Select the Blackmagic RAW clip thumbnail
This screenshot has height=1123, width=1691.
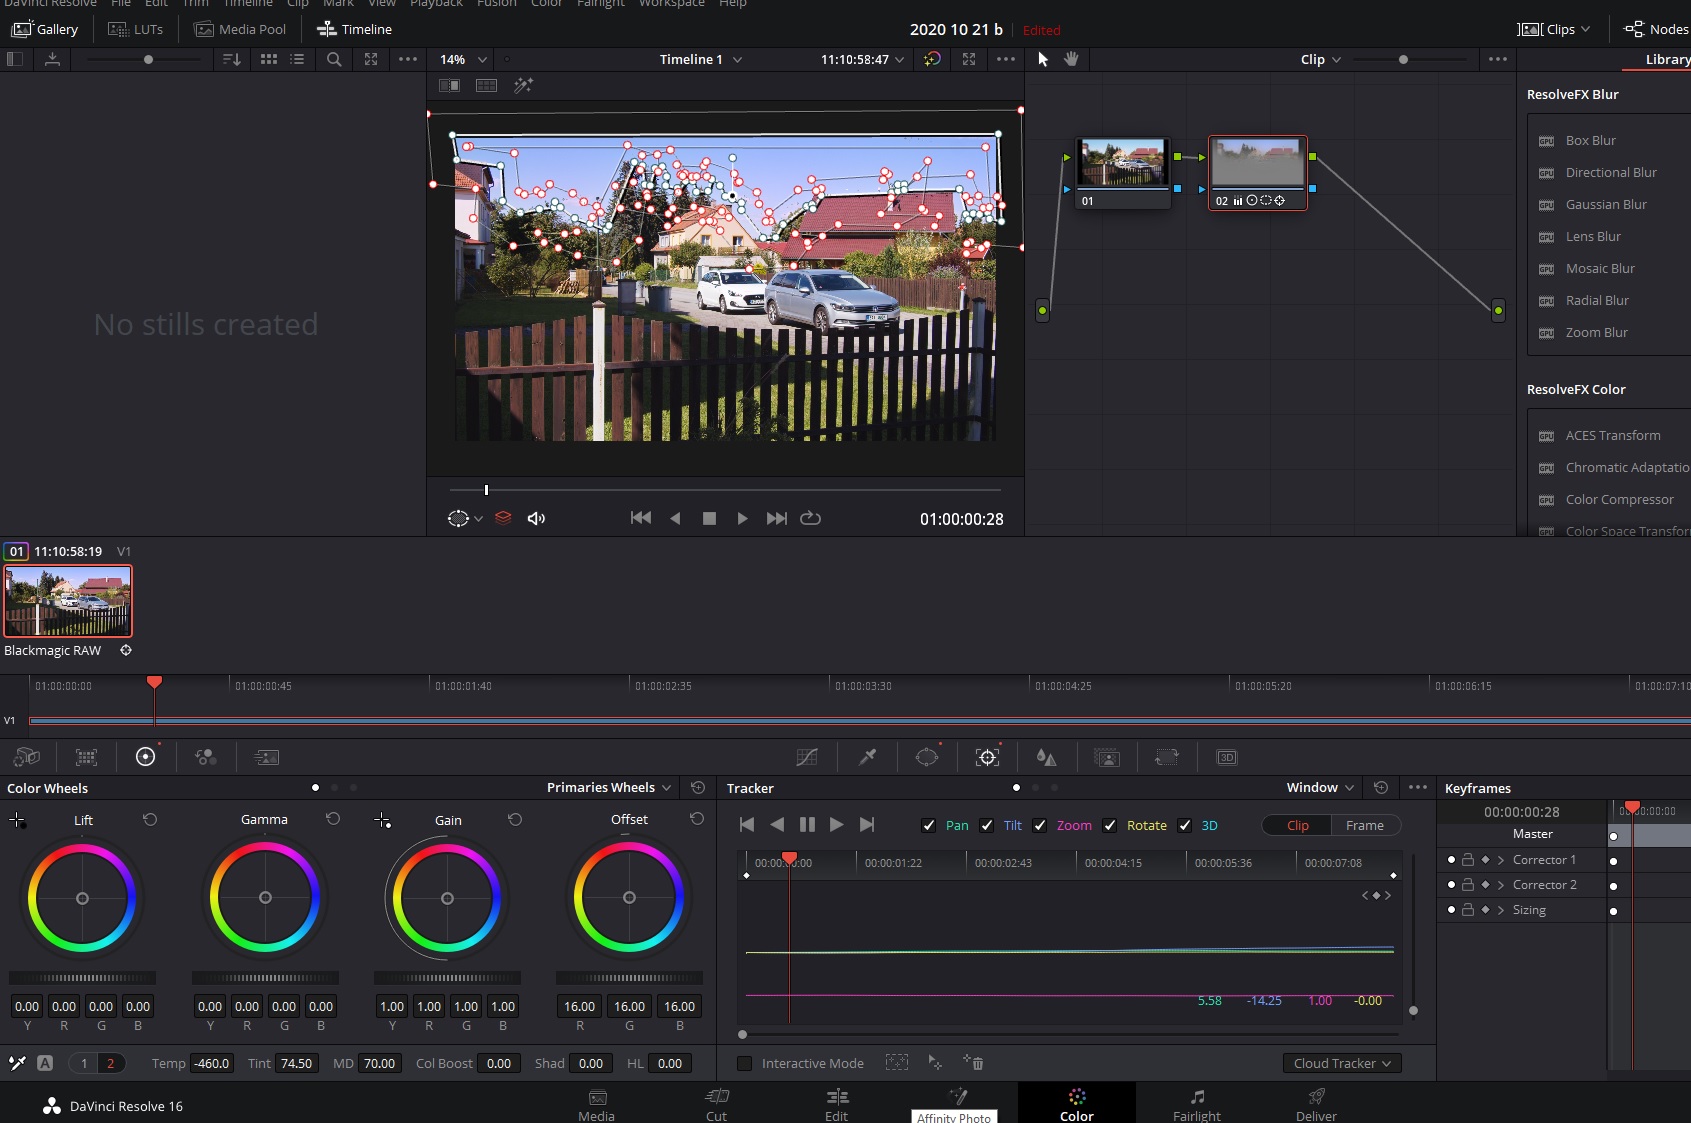click(68, 601)
